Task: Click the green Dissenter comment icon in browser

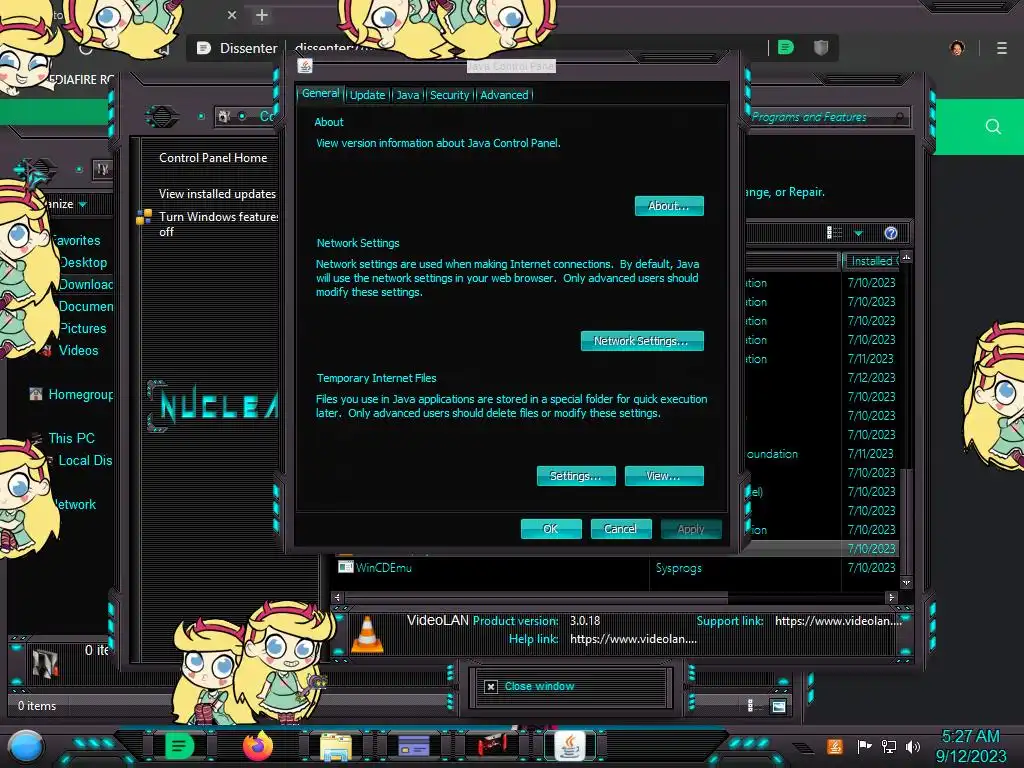Action: pos(786,47)
